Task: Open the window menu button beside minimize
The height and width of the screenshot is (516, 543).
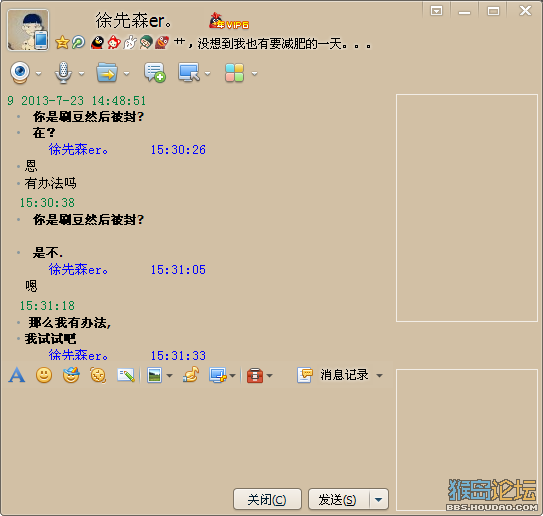Action: 436,11
